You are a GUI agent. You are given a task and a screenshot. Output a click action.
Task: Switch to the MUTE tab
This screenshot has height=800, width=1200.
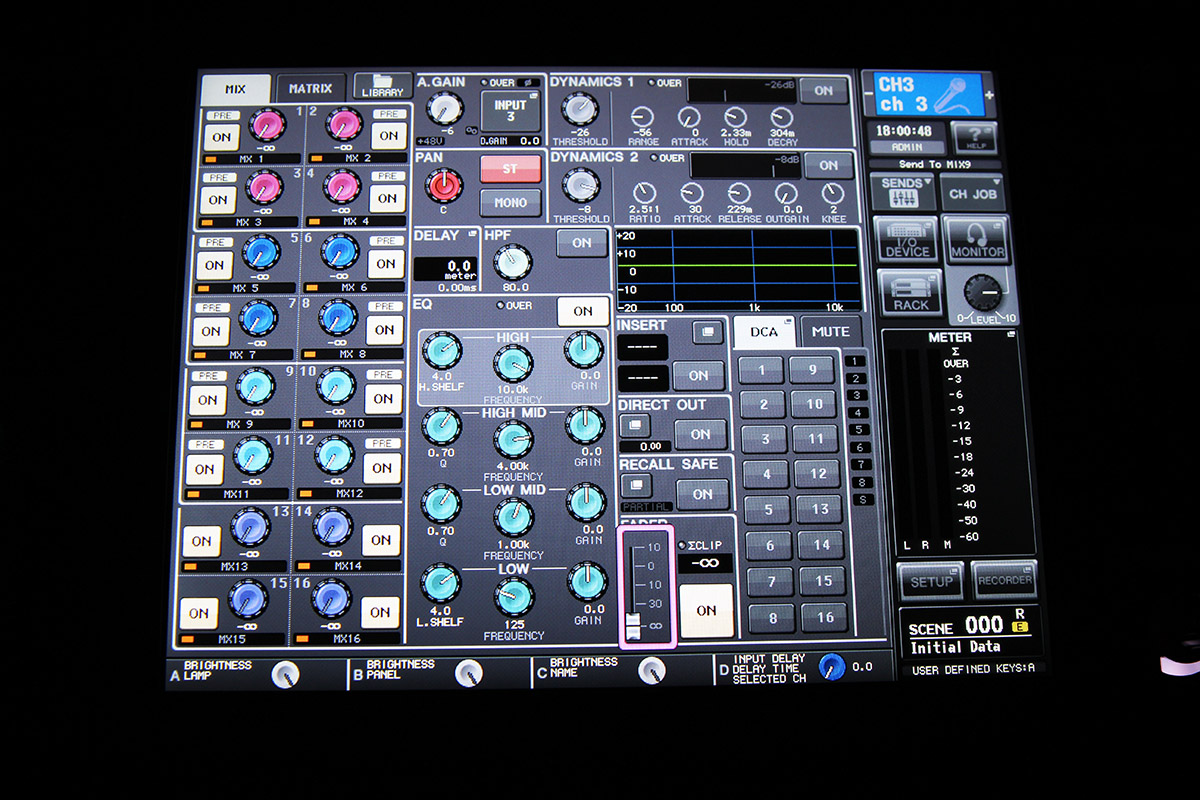coord(830,331)
